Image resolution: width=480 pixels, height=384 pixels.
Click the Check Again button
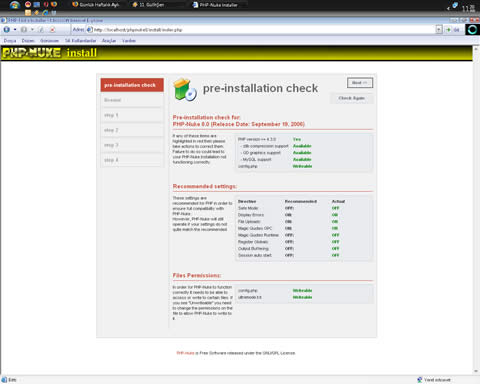(352, 98)
